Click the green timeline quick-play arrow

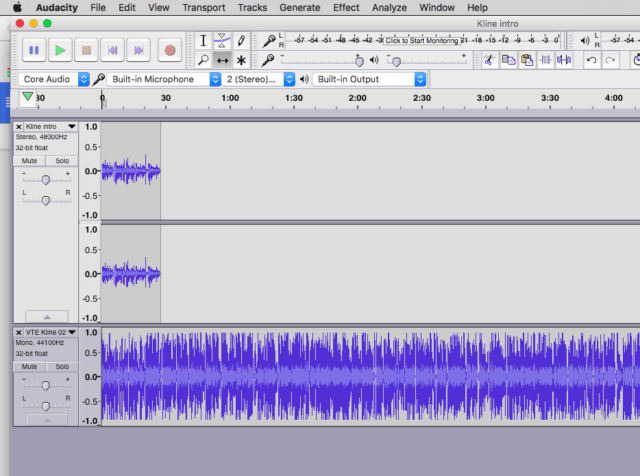point(28,97)
